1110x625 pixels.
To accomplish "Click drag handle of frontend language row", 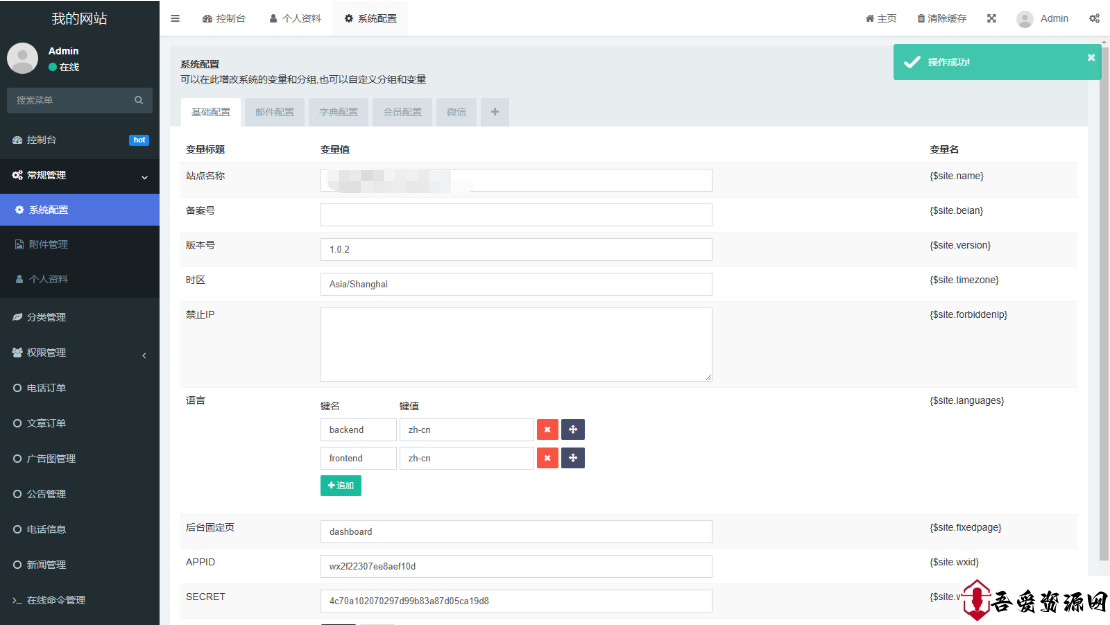I will point(573,458).
